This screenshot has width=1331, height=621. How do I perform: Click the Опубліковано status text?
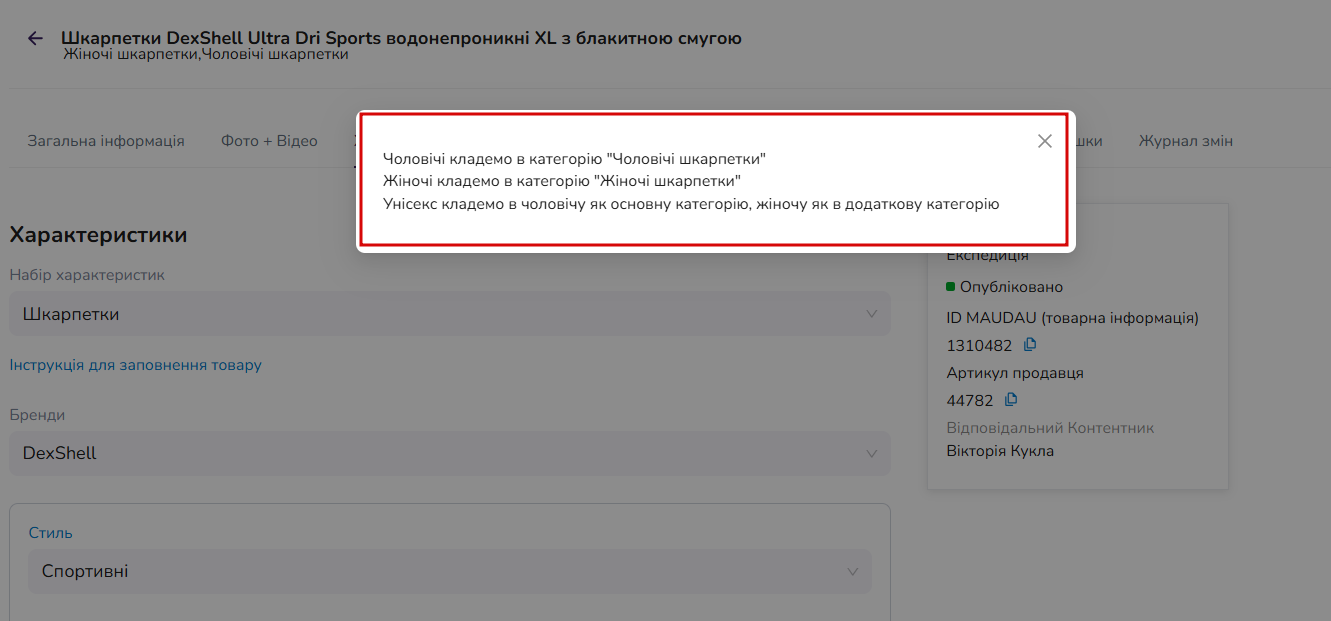point(1011,287)
